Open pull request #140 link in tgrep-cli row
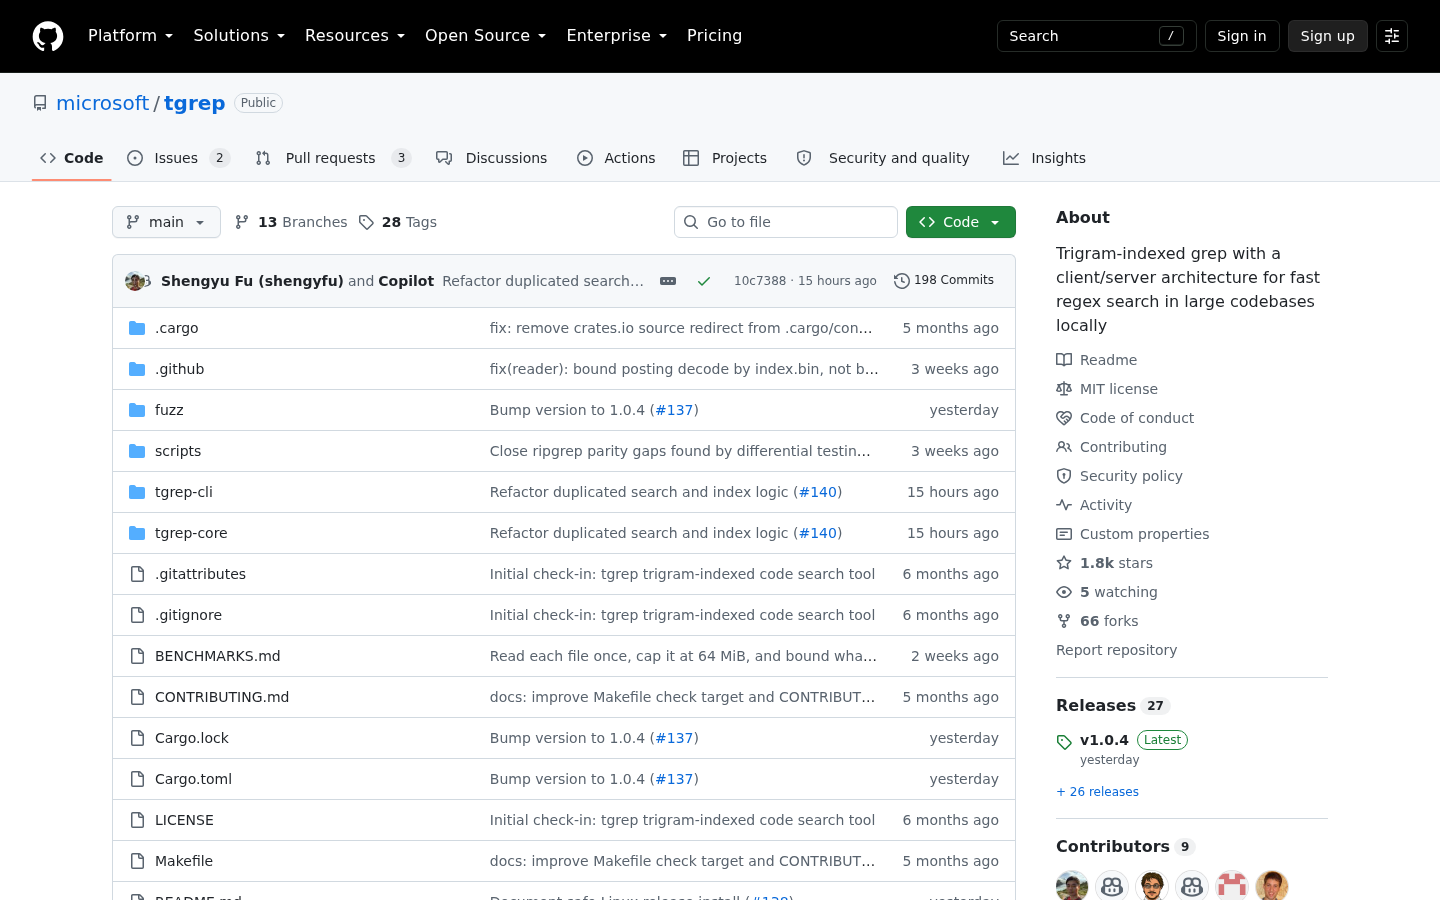 [818, 492]
